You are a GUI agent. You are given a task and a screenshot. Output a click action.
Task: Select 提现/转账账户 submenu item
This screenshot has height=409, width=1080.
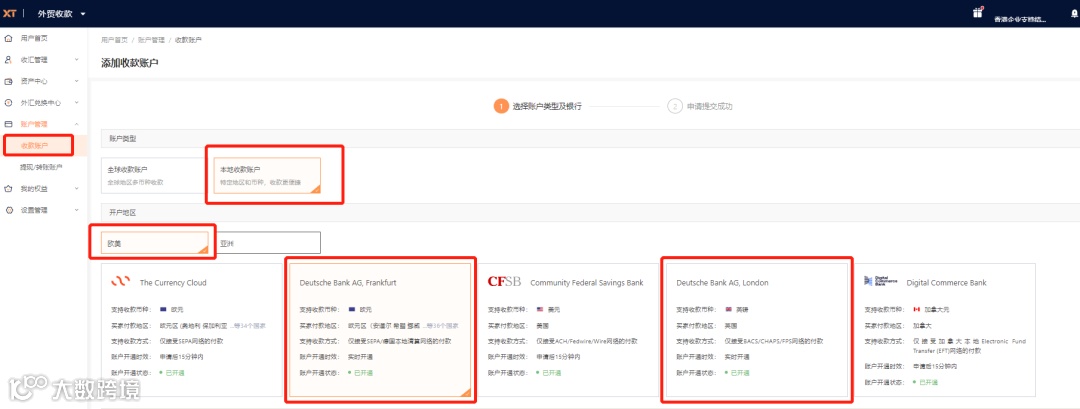point(43,167)
